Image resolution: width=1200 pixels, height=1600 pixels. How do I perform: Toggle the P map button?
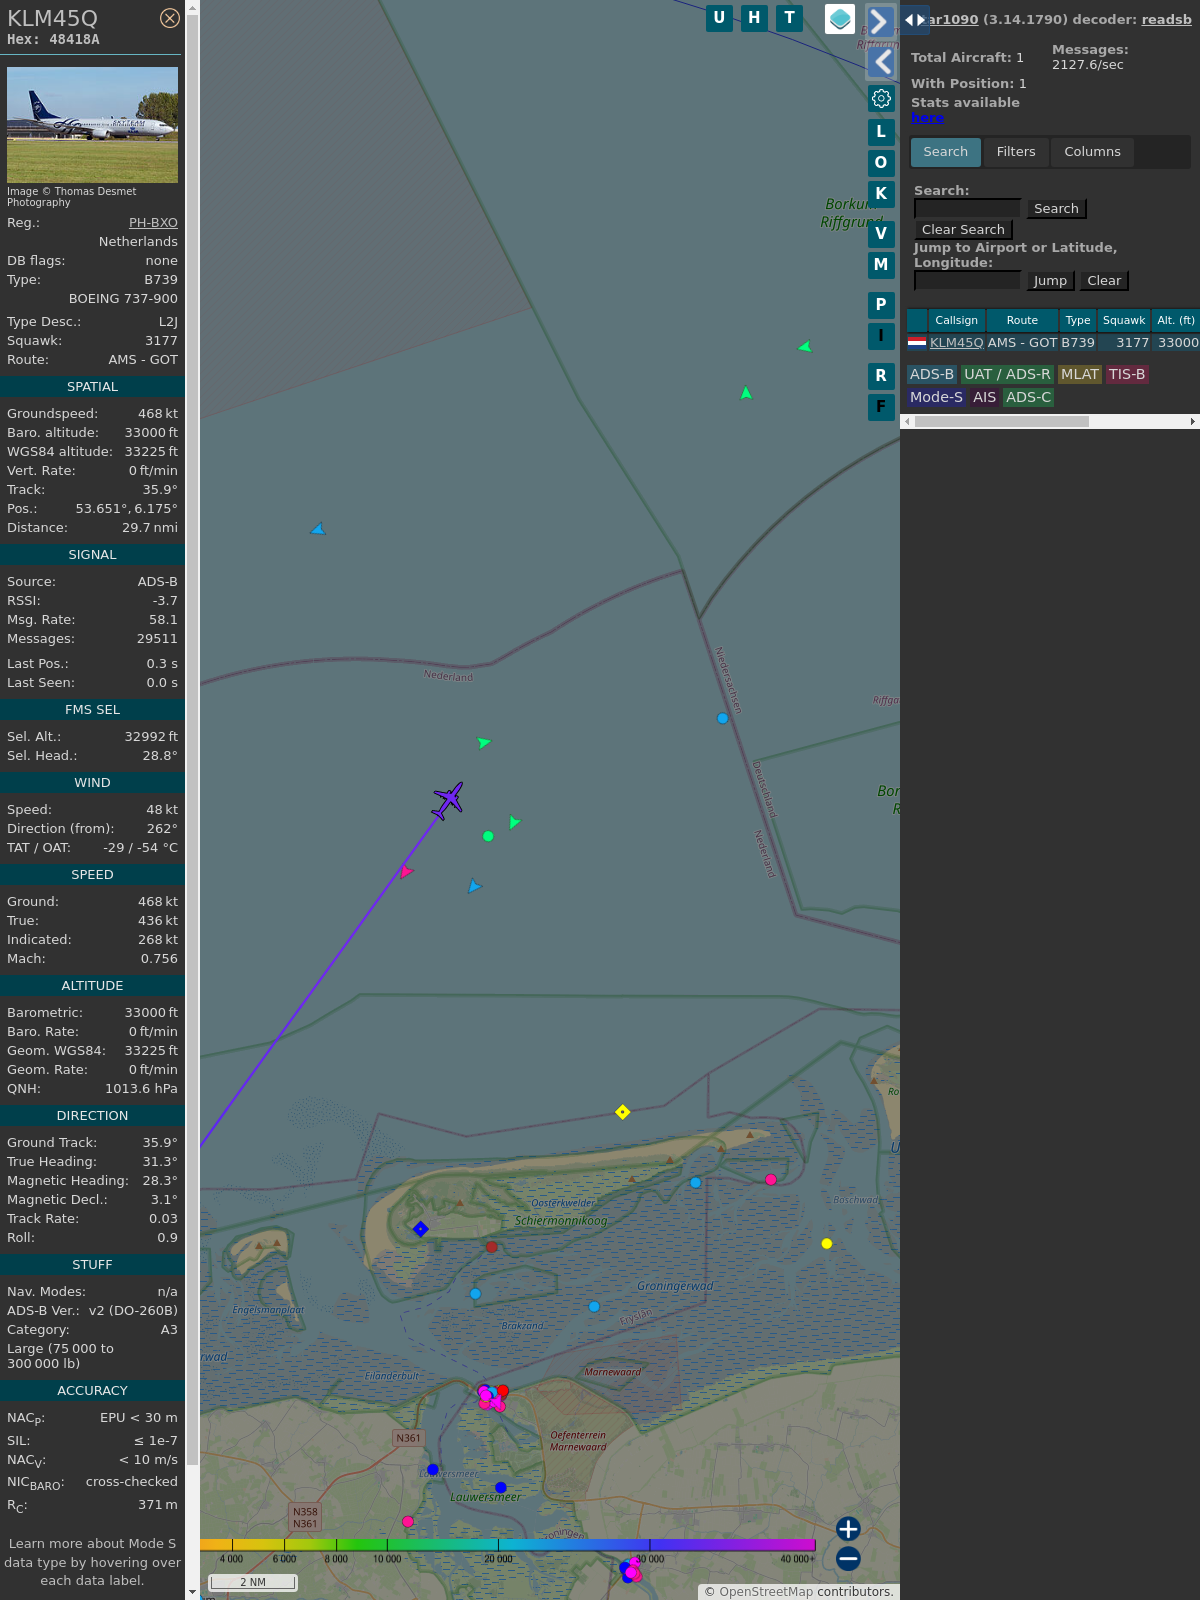tap(881, 304)
